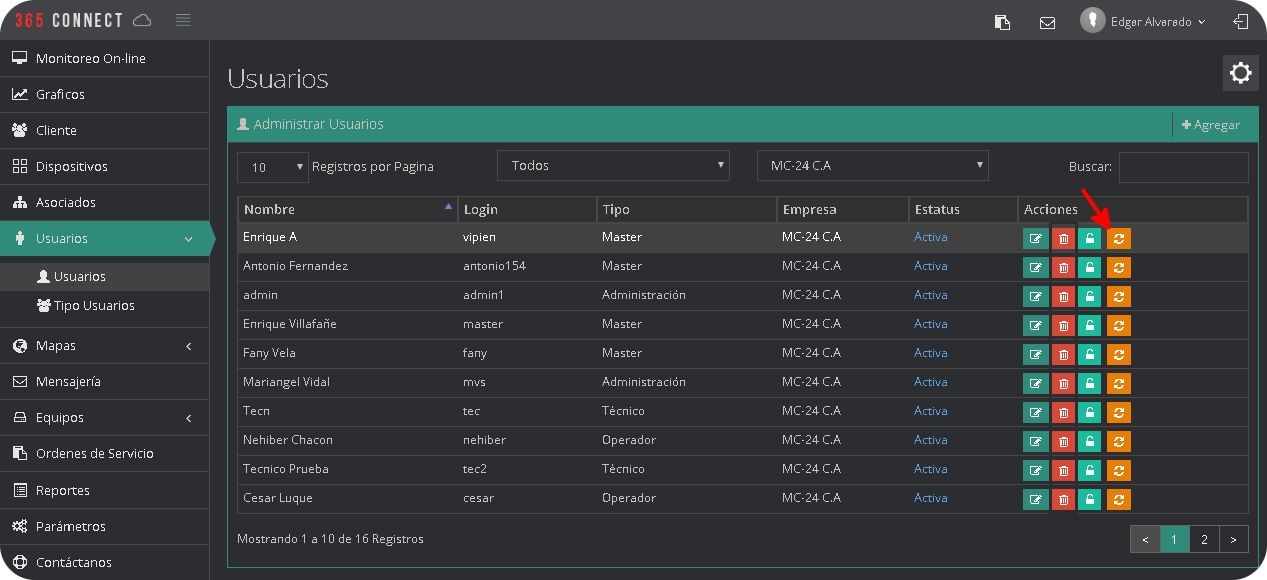Toggle the hamburger sidebar menu icon

click(182, 20)
